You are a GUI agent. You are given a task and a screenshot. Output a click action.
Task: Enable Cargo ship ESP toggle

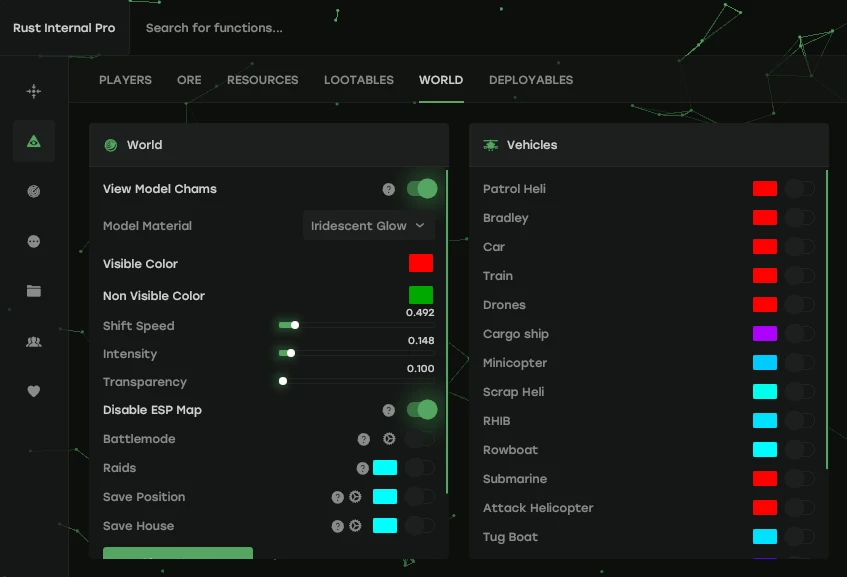pos(799,334)
